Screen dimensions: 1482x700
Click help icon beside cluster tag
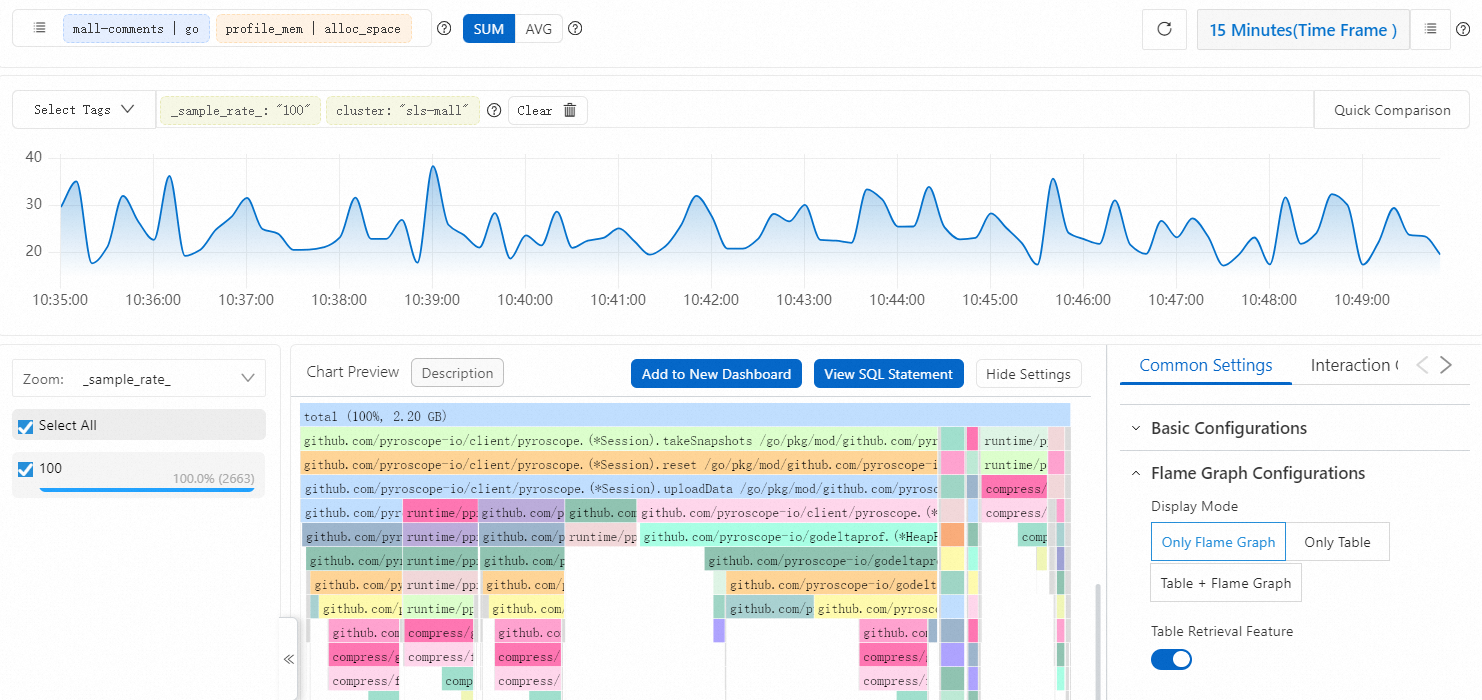pyautogui.click(x=493, y=110)
